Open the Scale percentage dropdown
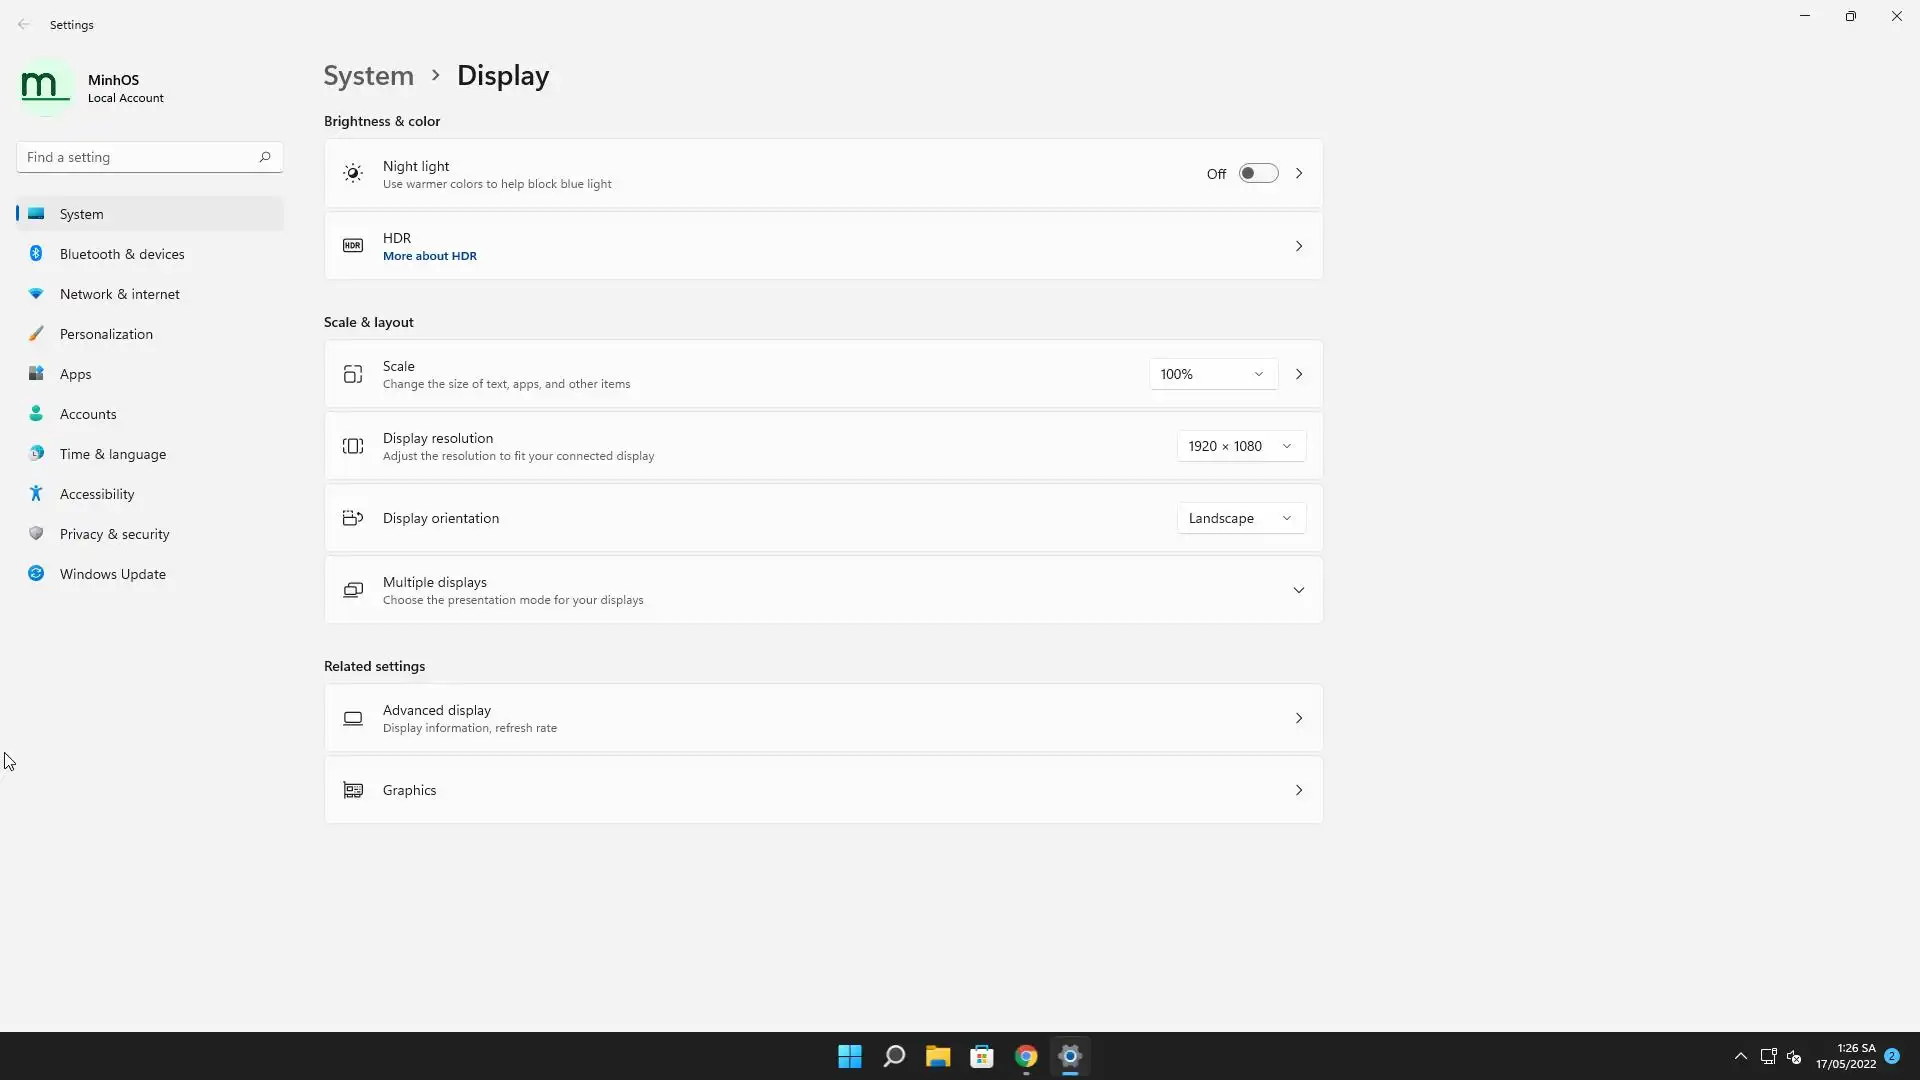The image size is (1920, 1080). (1212, 374)
